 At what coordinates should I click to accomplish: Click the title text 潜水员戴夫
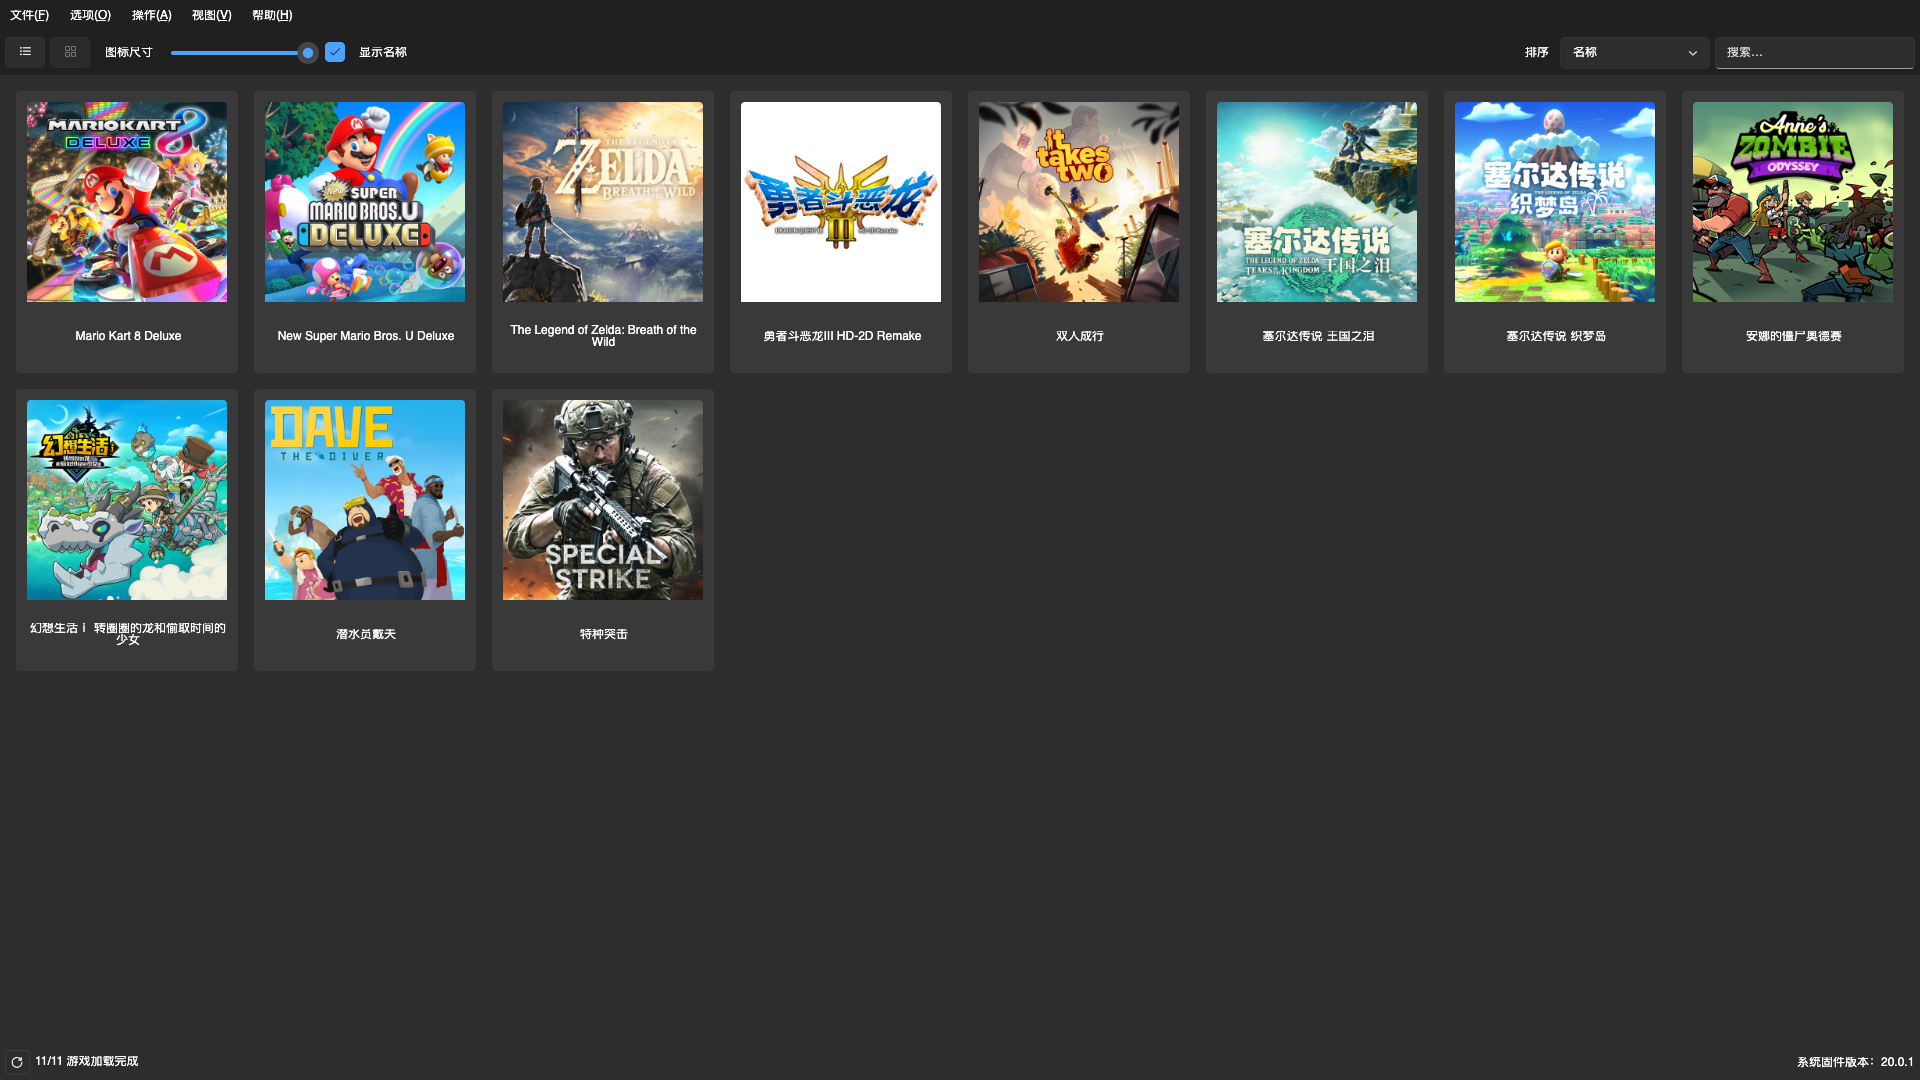coord(366,634)
